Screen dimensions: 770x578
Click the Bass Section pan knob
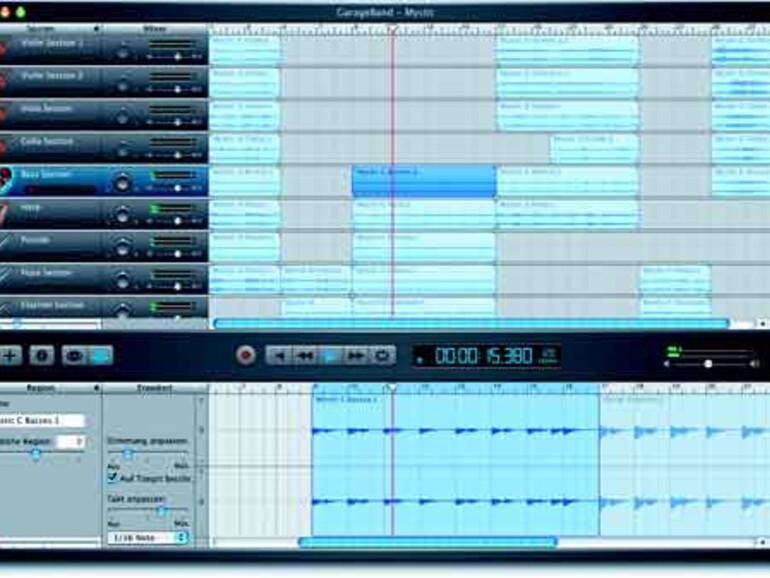click(x=122, y=182)
